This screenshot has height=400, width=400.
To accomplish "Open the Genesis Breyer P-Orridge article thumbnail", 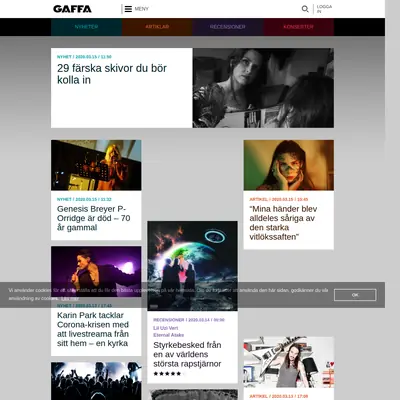I will pos(96,165).
